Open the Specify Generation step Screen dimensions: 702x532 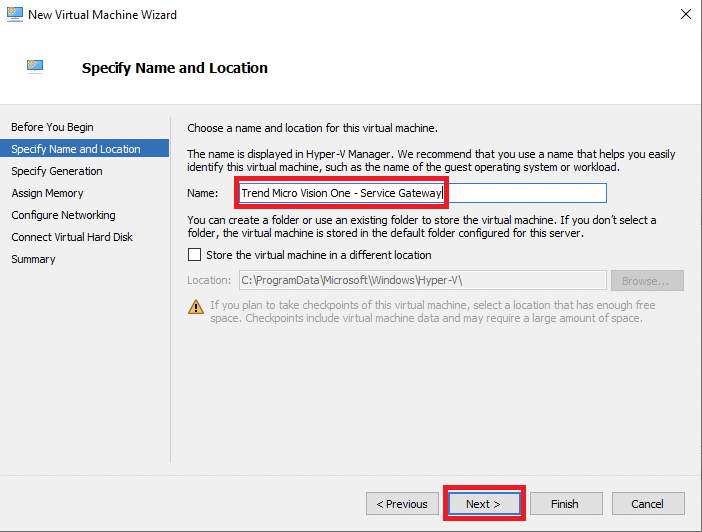click(57, 171)
